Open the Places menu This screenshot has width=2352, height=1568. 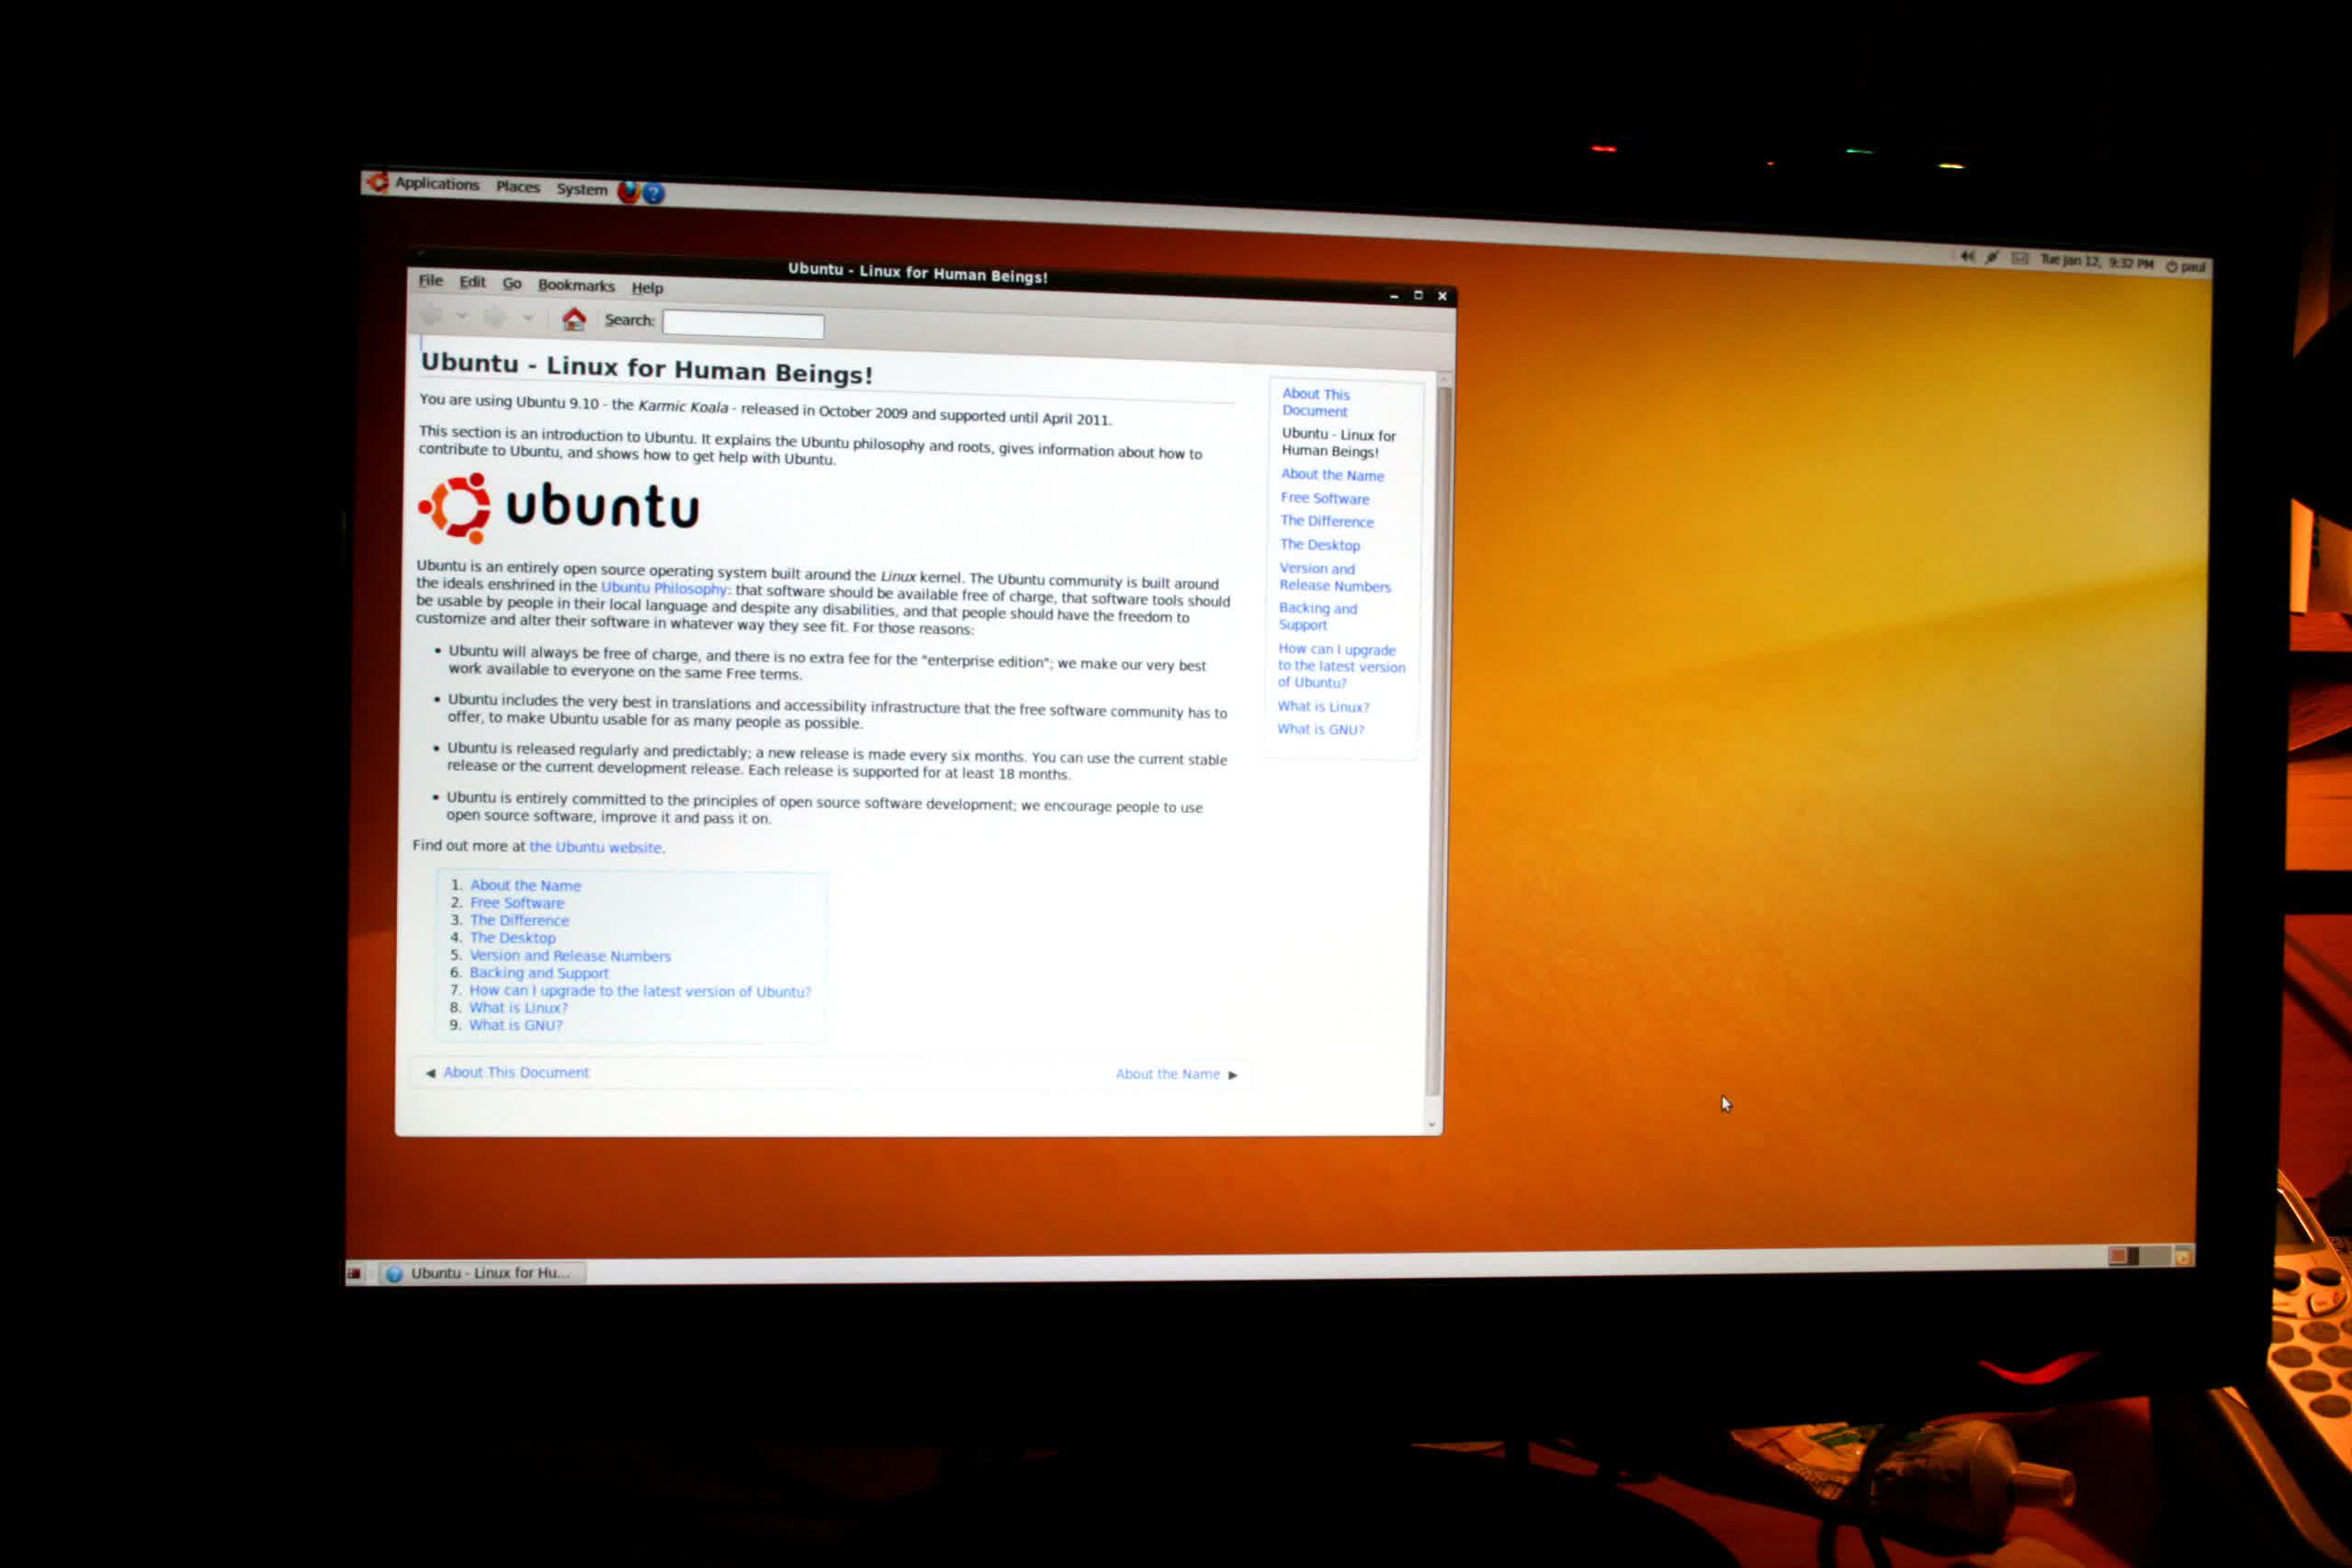(518, 187)
